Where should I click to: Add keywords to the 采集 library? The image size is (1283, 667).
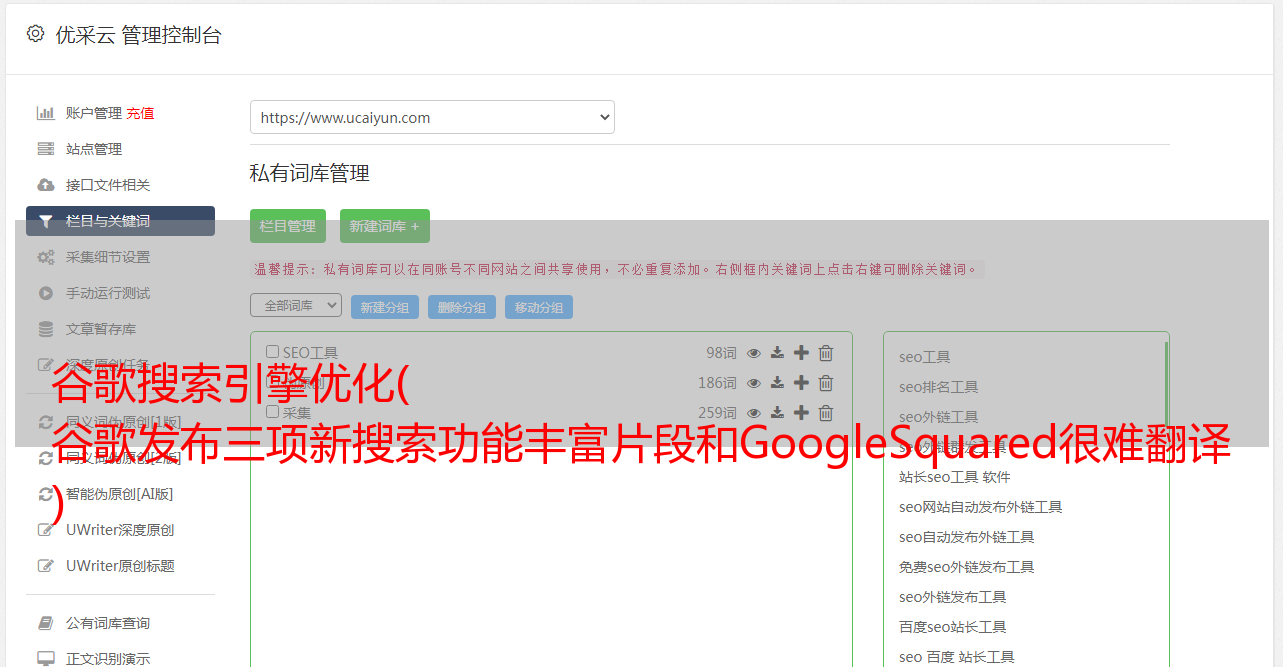[801, 412]
